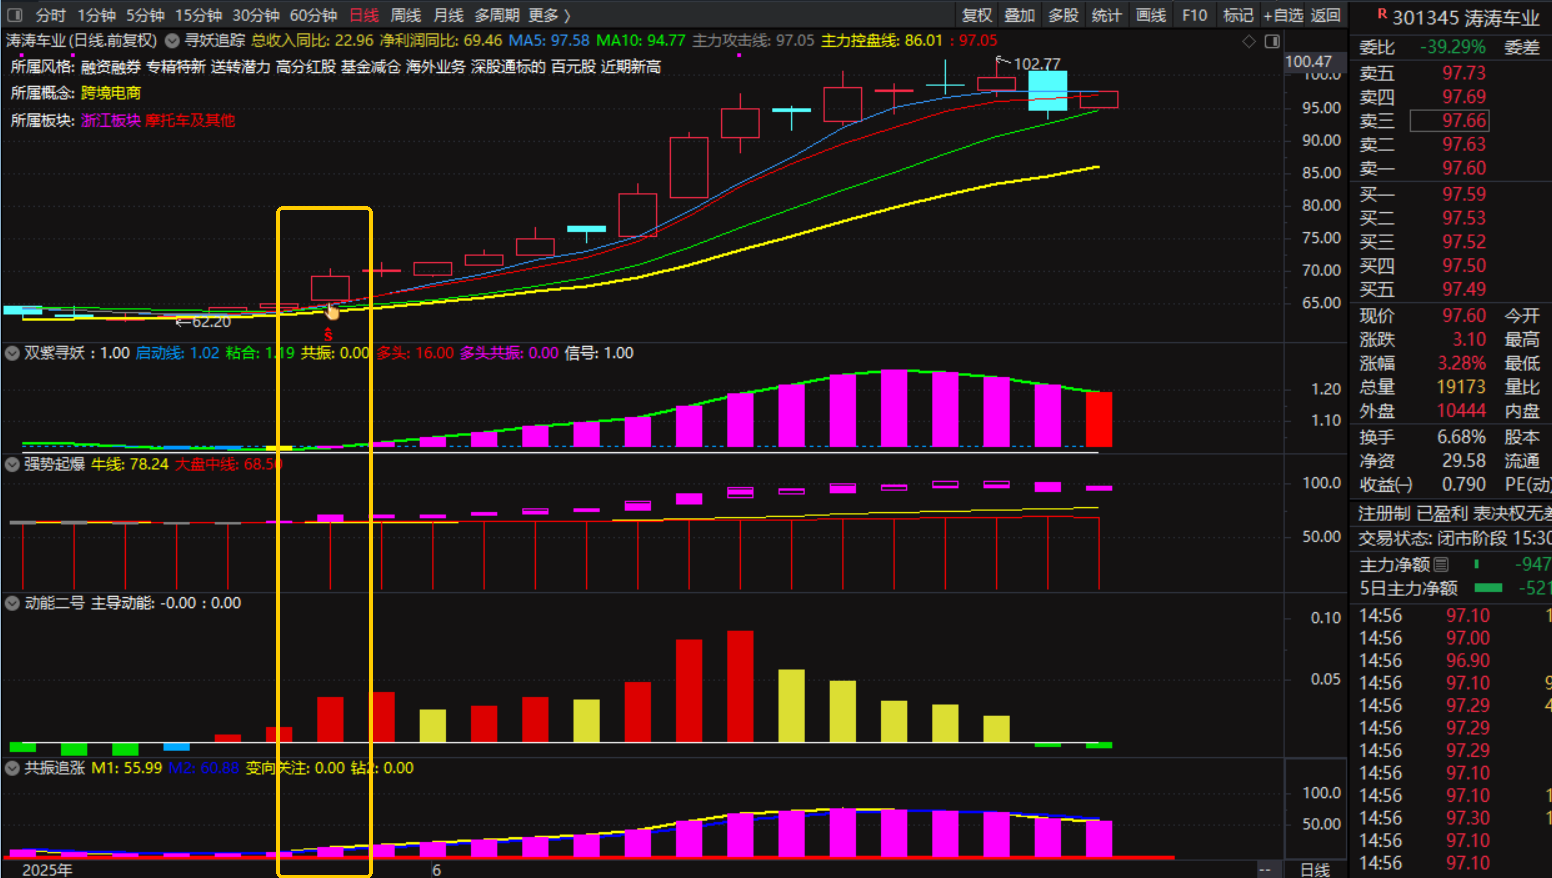Image resolution: width=1552 pixels, height=878 pixels.
Task: Click the red S signal marker under candle
Action: point(328,335)
